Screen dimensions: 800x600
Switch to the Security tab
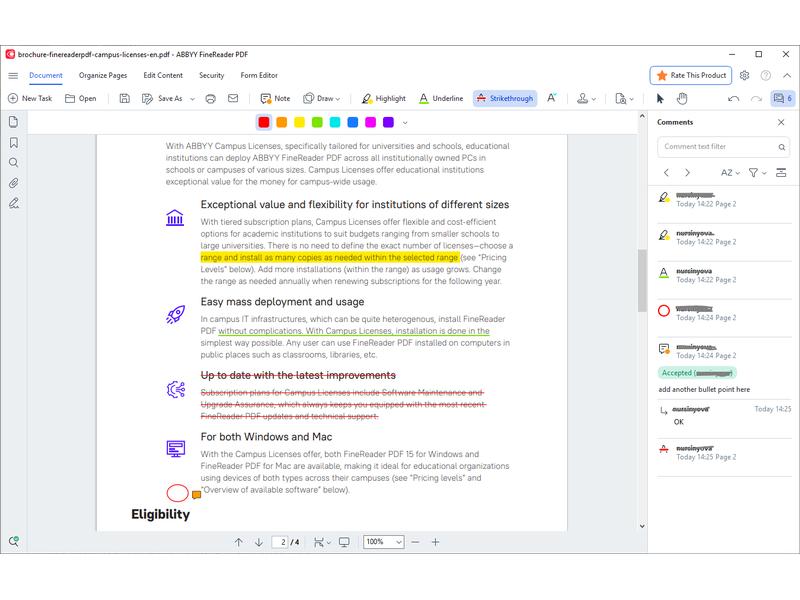pos(212,76)
